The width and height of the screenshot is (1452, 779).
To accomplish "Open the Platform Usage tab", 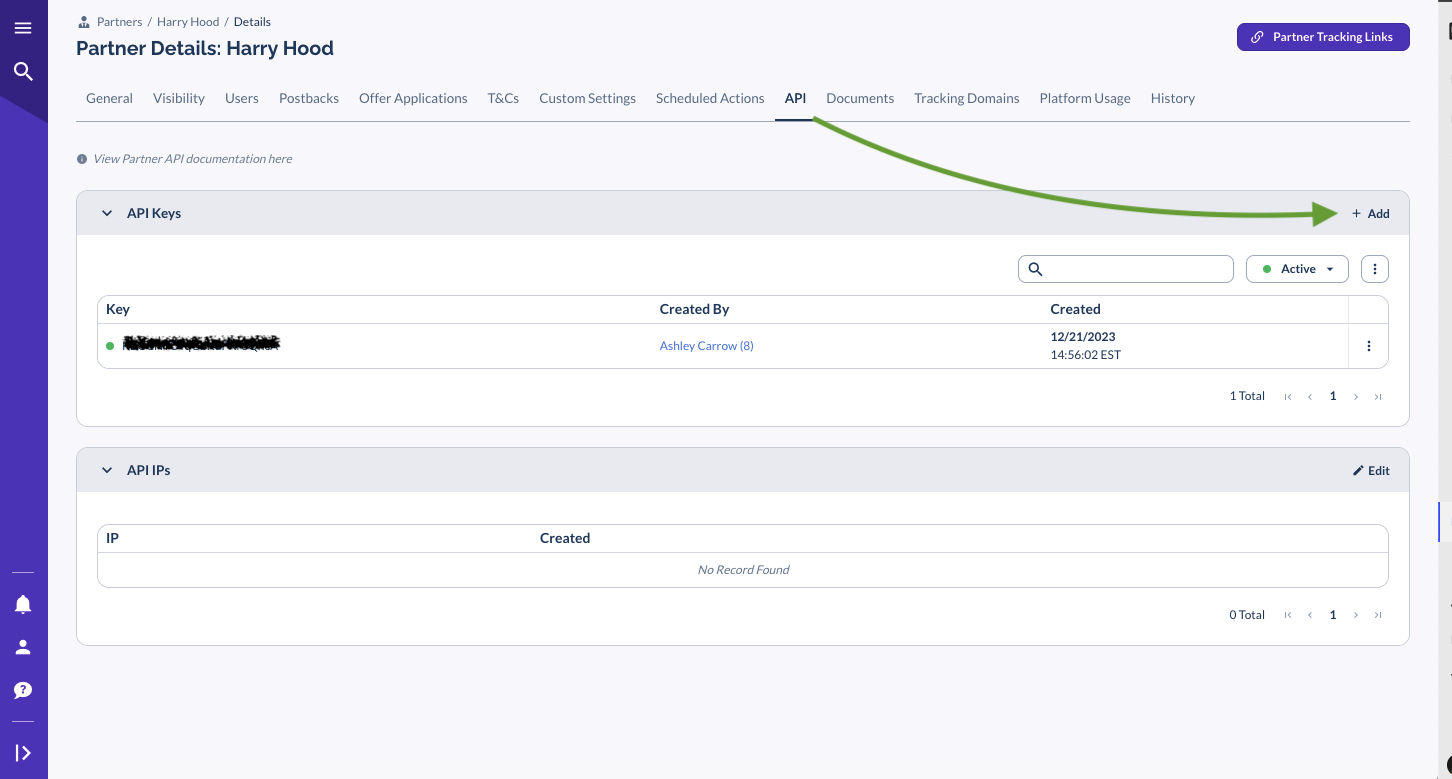I will point(1085,98).
